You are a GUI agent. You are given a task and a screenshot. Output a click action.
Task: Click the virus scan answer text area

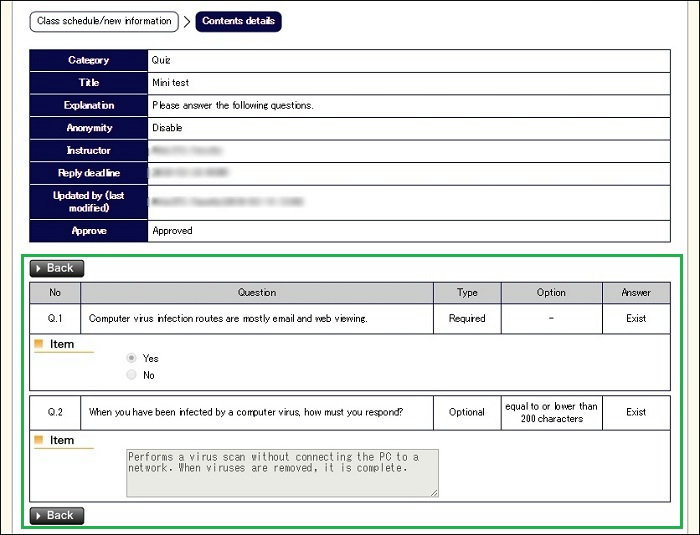click(282, 472)
